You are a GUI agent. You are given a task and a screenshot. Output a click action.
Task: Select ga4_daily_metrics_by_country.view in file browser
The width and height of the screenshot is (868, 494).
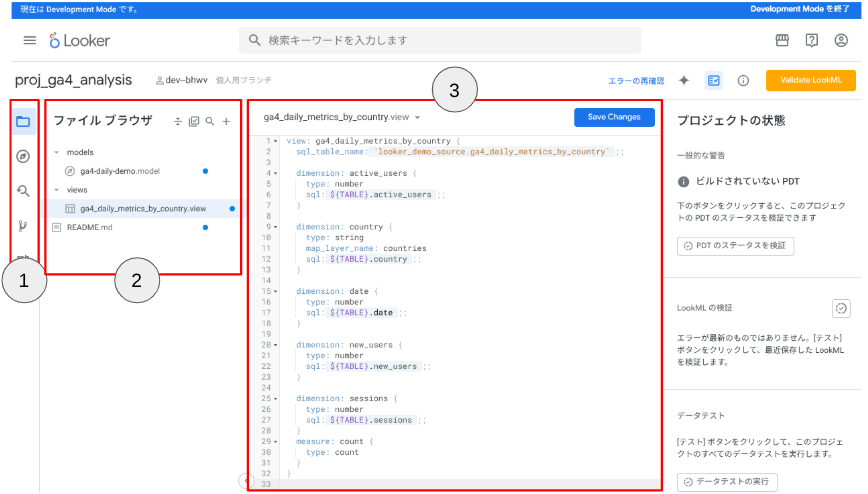143,209
